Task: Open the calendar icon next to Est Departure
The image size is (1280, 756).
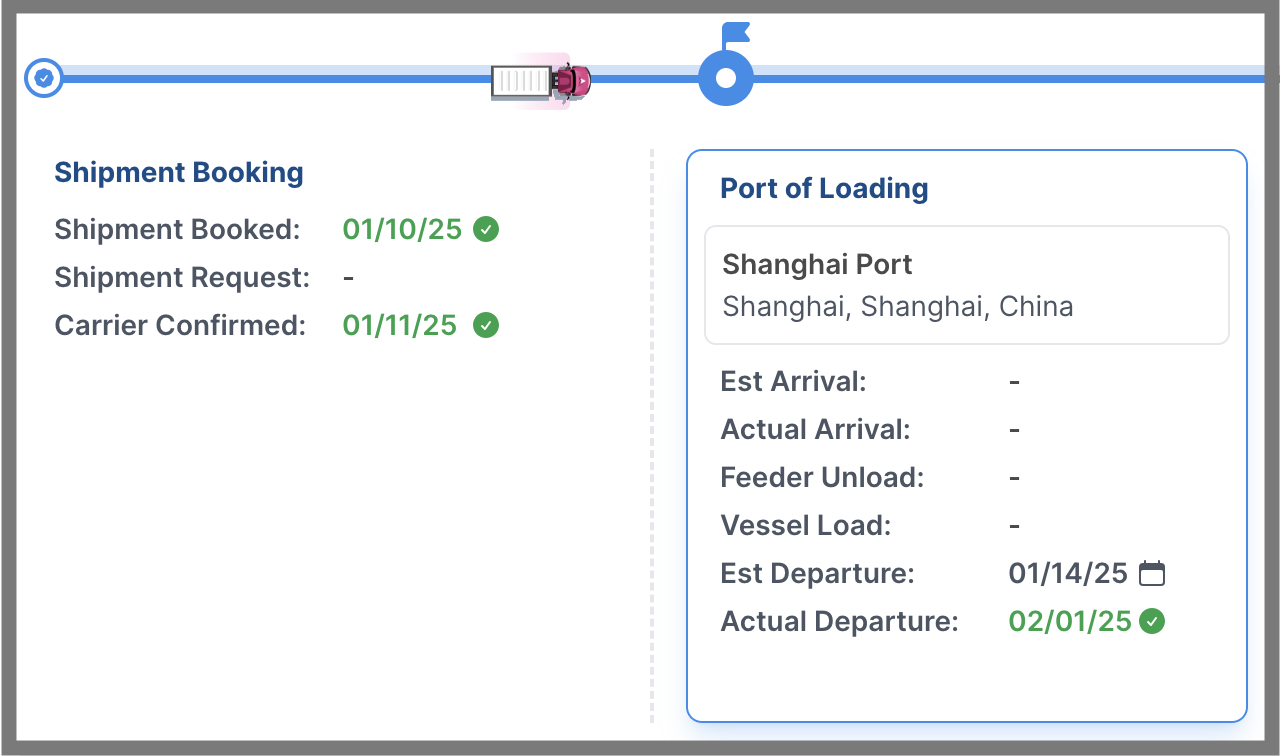Action: click(1153, 573)
